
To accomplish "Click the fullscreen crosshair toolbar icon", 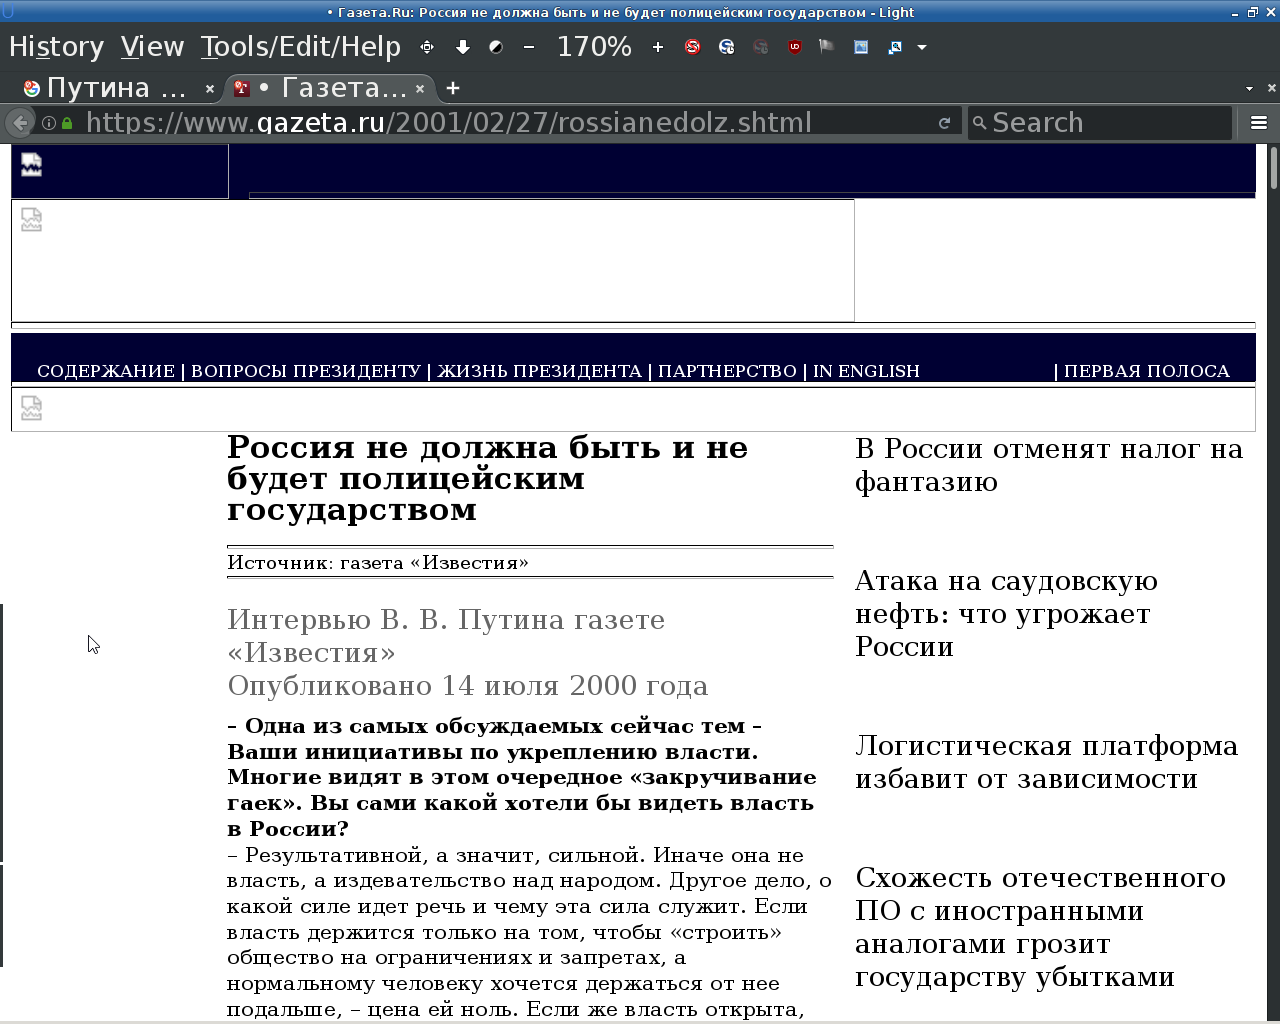I will pyautogui.click(x=427, y=47).
